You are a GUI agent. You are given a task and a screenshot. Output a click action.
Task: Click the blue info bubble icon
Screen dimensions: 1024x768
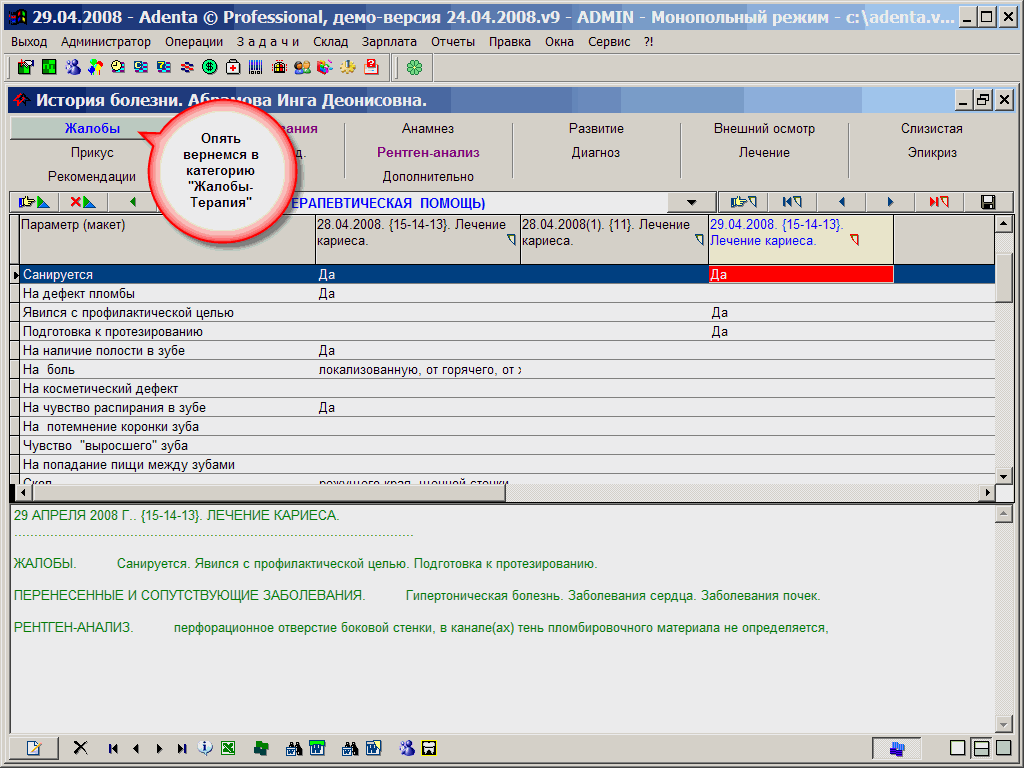click(x=205, y=748)
